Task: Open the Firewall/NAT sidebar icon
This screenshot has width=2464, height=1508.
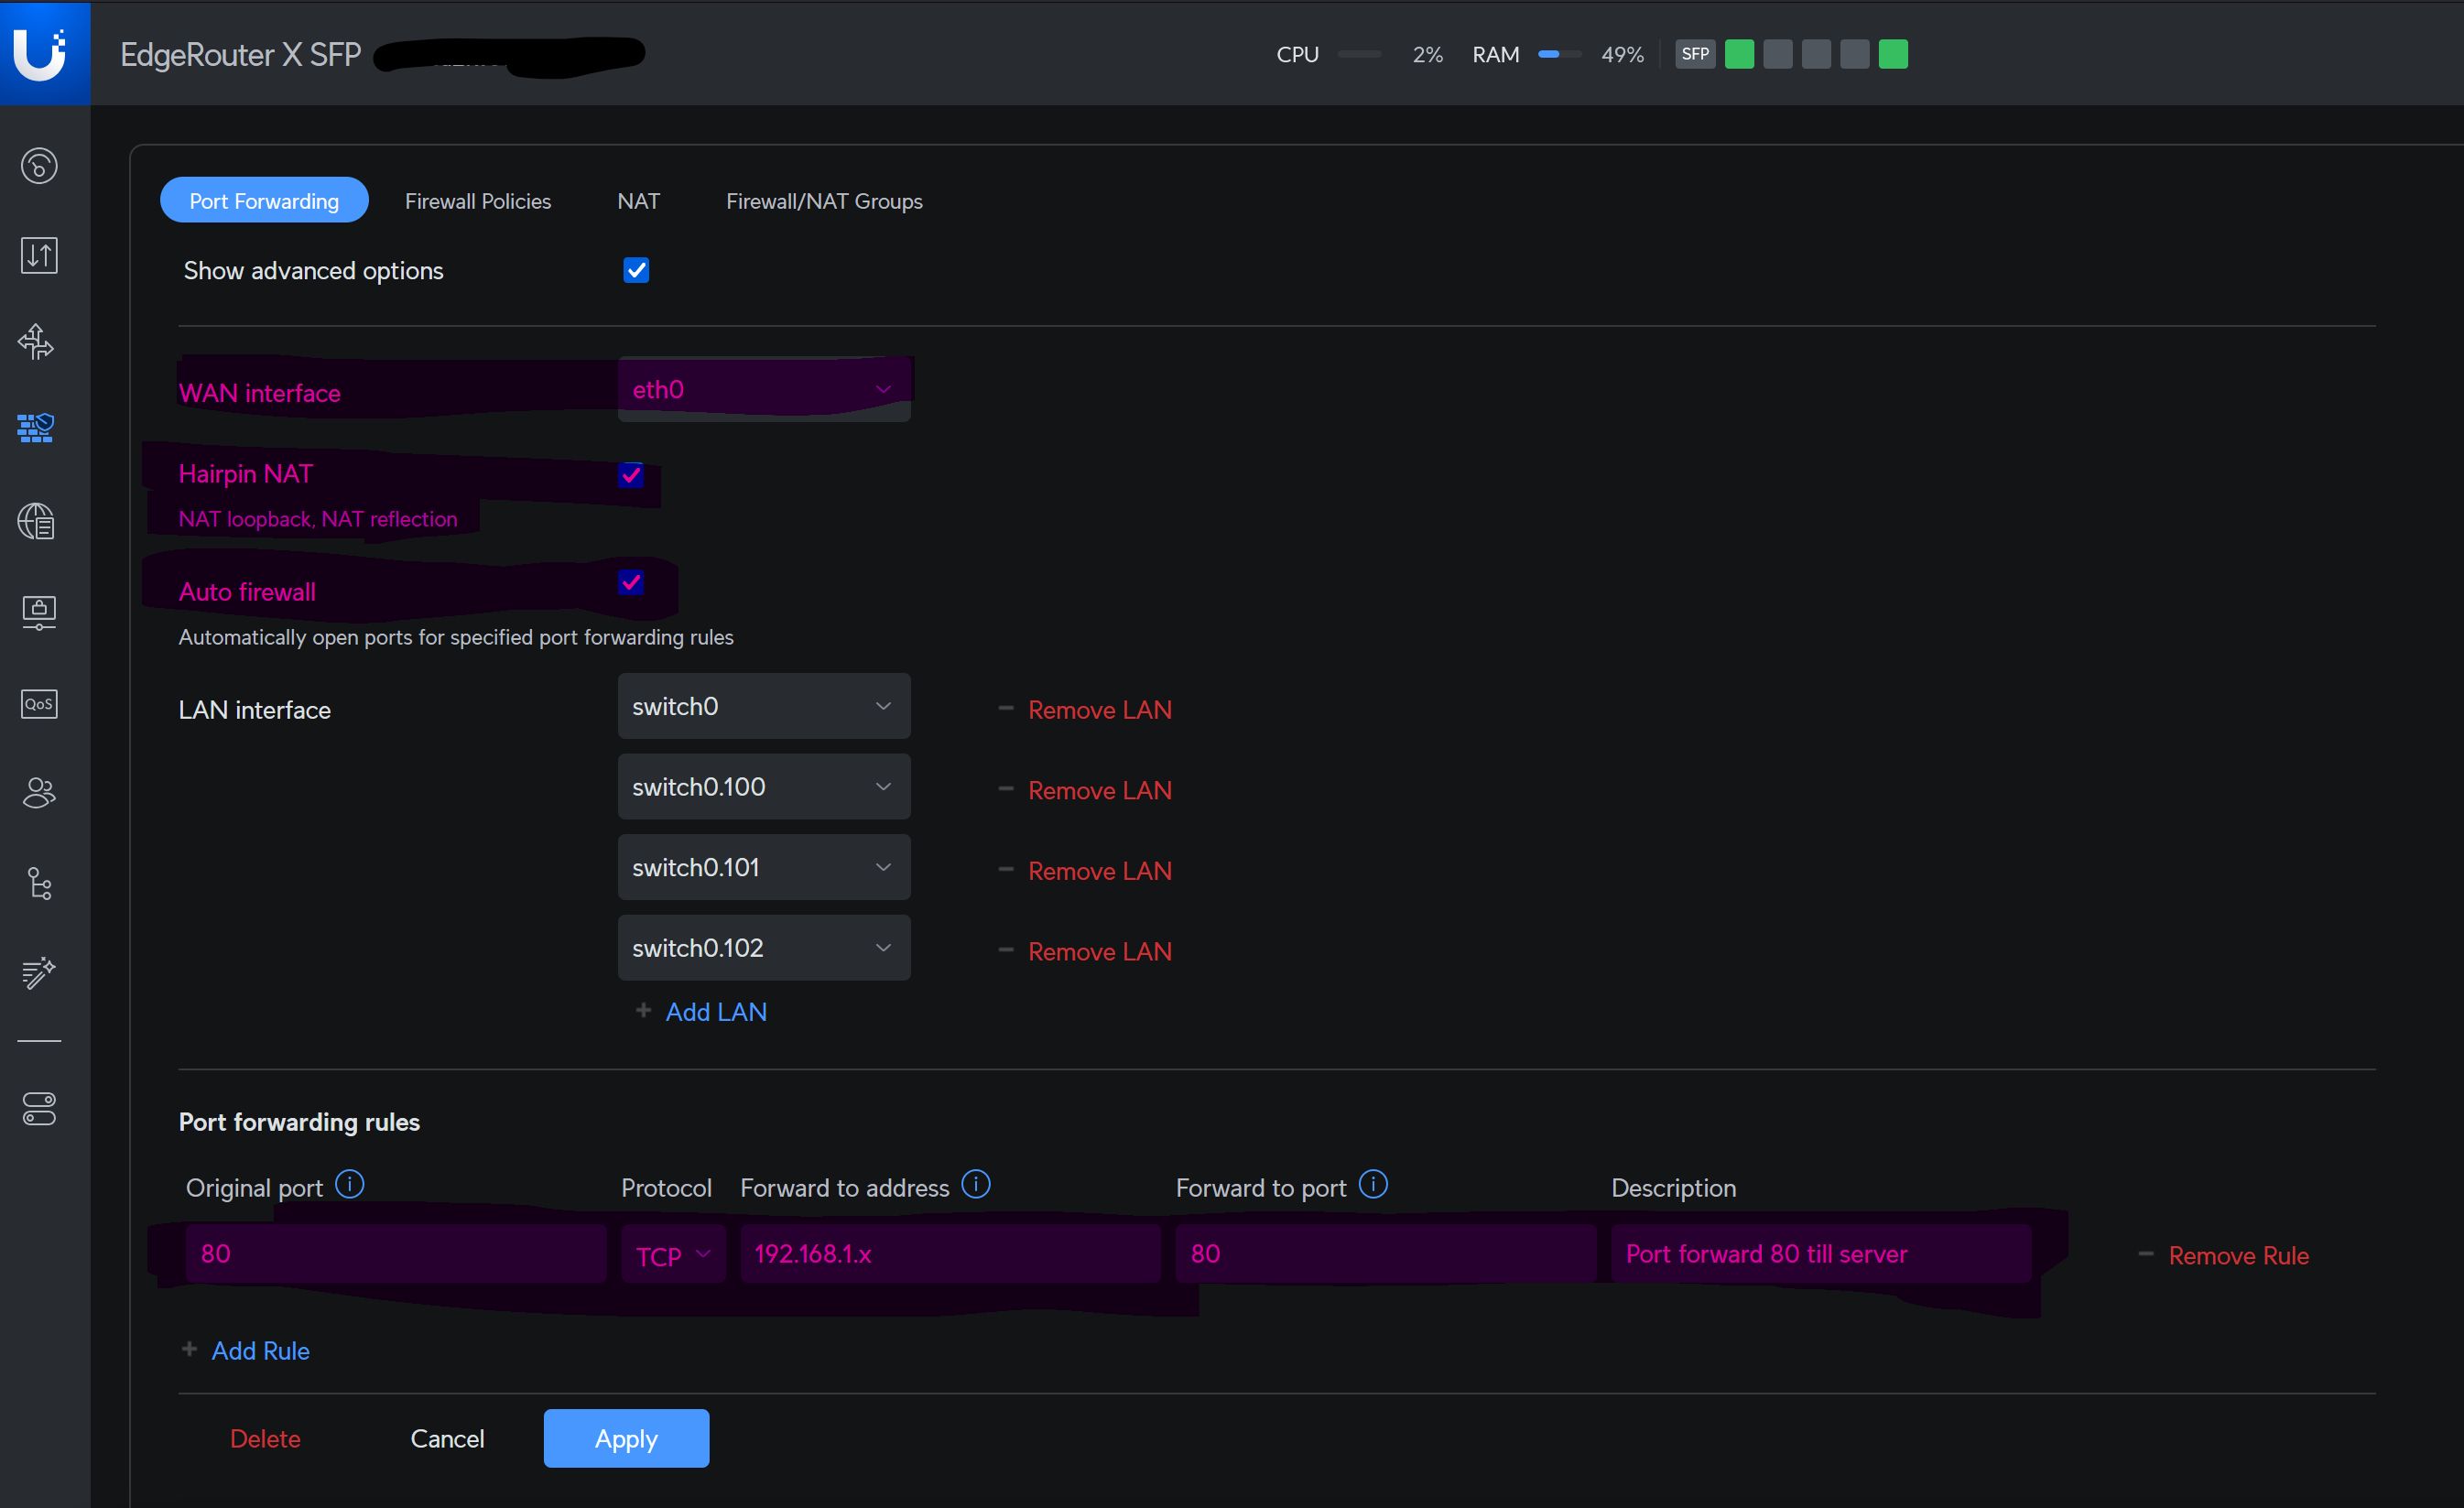Action: pyautogui.click(x=36, y=428)
